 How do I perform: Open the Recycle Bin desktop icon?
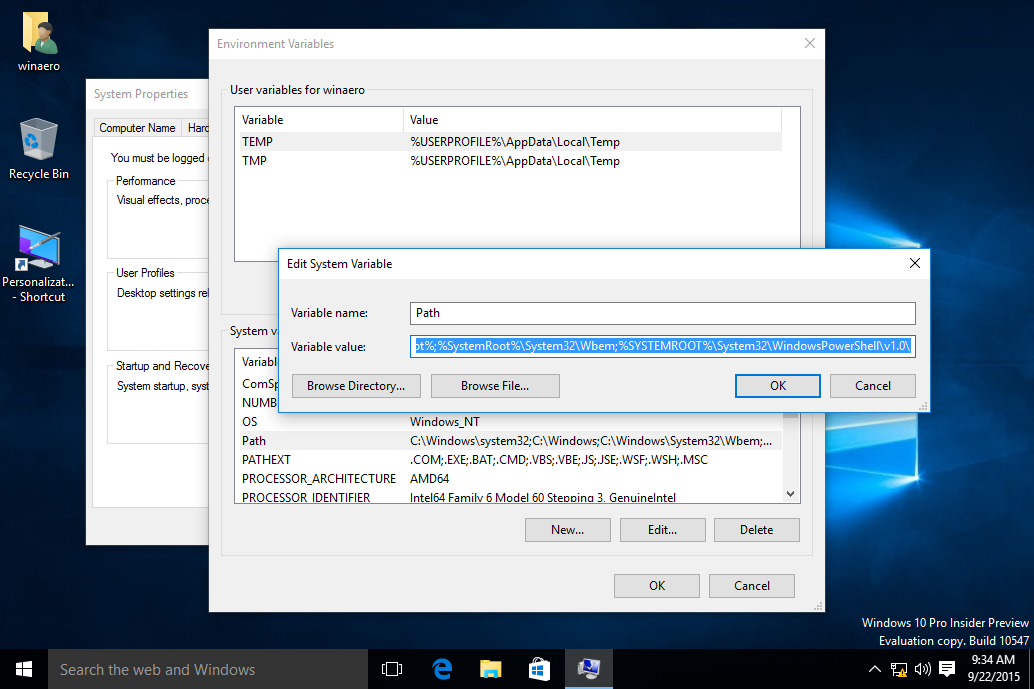[x=37, y=145]
